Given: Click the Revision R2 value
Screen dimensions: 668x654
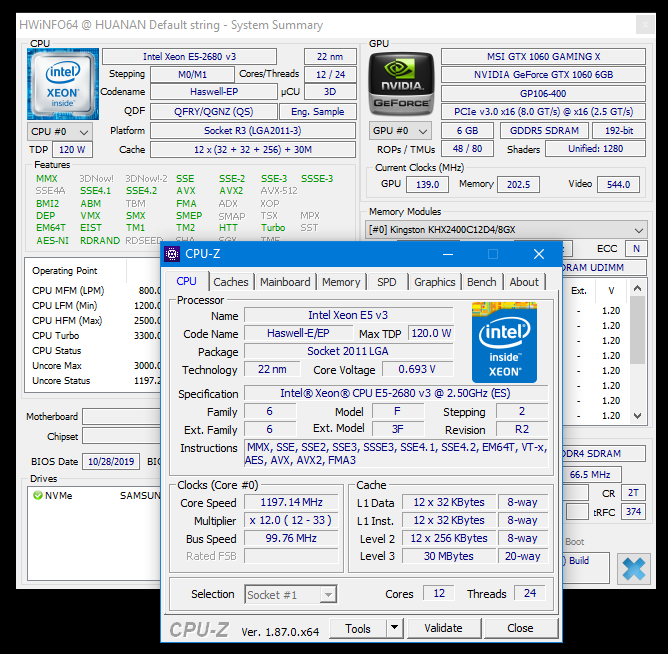Looking at the screenshot, I should tap(522, 429).
